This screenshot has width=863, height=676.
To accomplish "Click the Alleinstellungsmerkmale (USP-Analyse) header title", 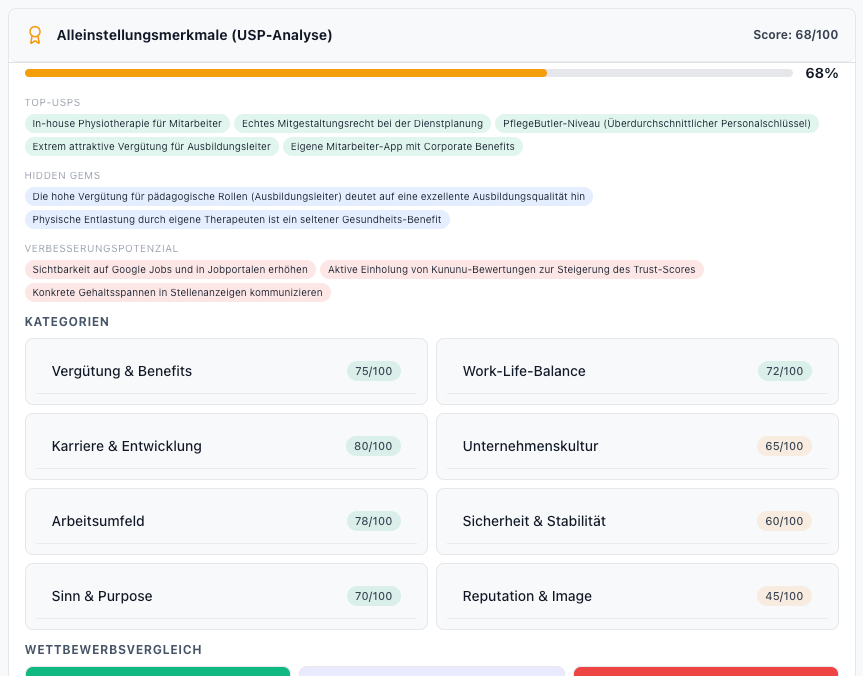I will (194, 35).
